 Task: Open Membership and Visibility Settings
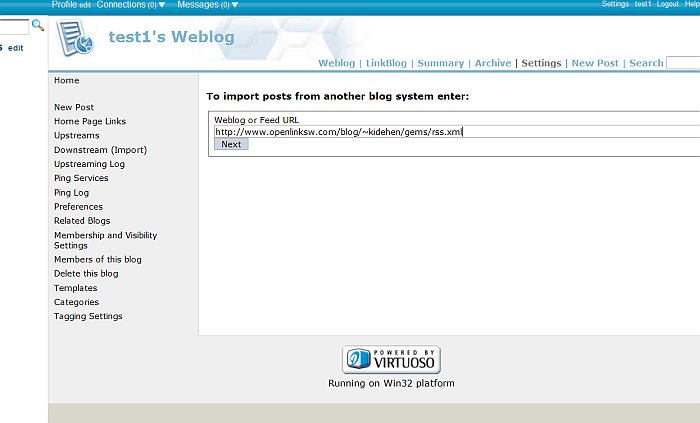[105, 240]
